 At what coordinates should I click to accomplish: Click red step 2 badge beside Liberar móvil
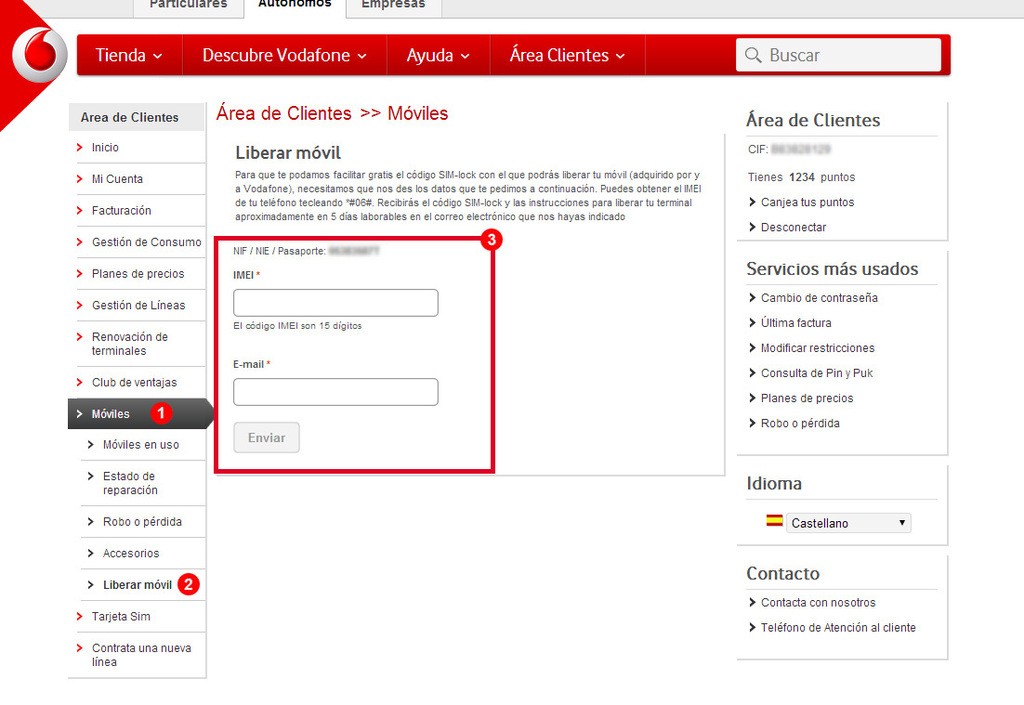188,584
